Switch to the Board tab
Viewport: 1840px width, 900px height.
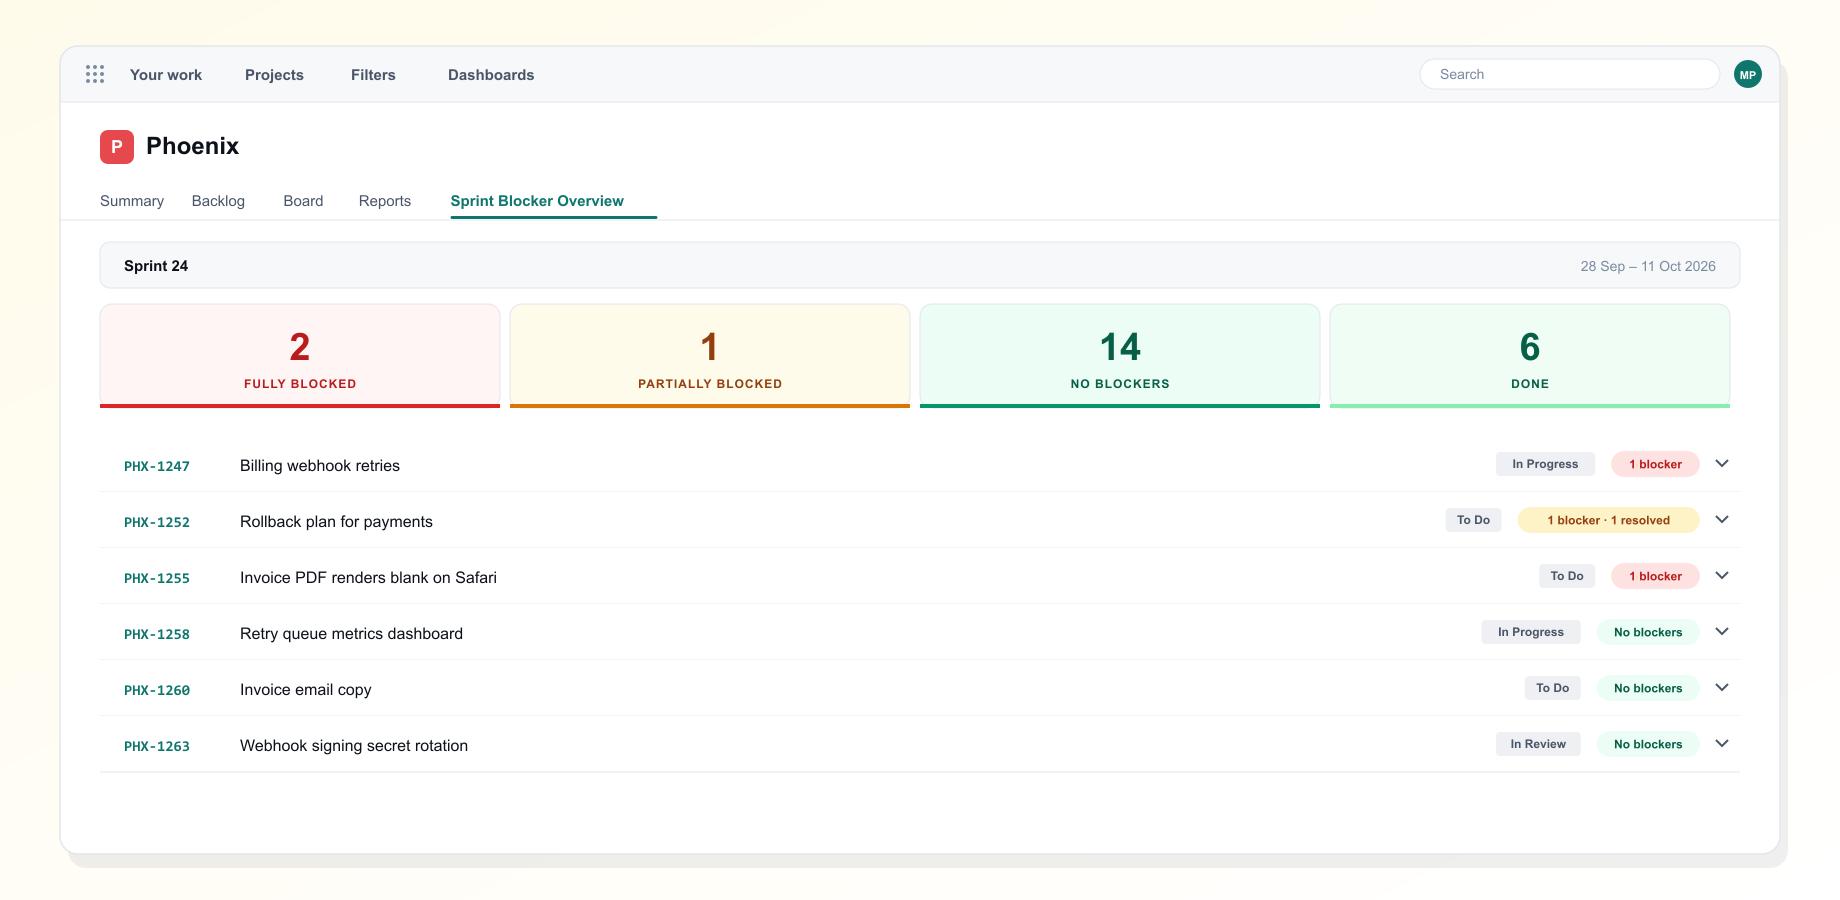tap(303, 201)
